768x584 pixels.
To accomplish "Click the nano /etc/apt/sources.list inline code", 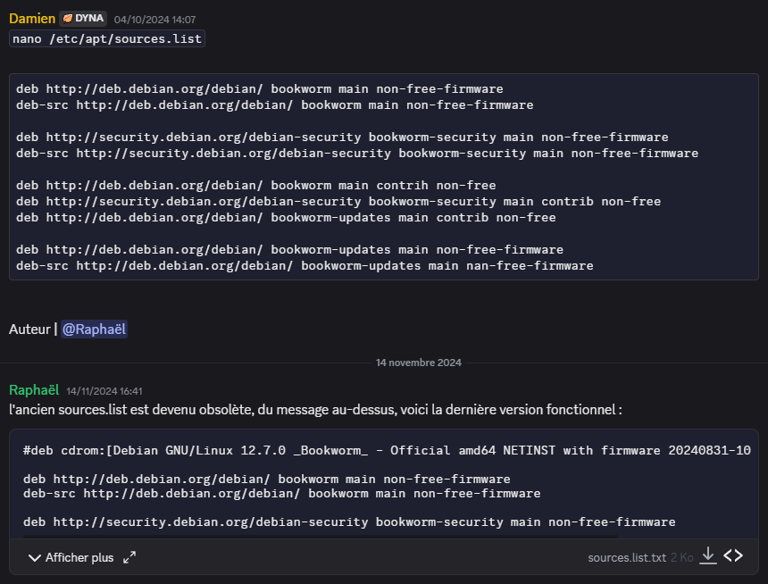I will pyautogui.click(x=107, y=39).
